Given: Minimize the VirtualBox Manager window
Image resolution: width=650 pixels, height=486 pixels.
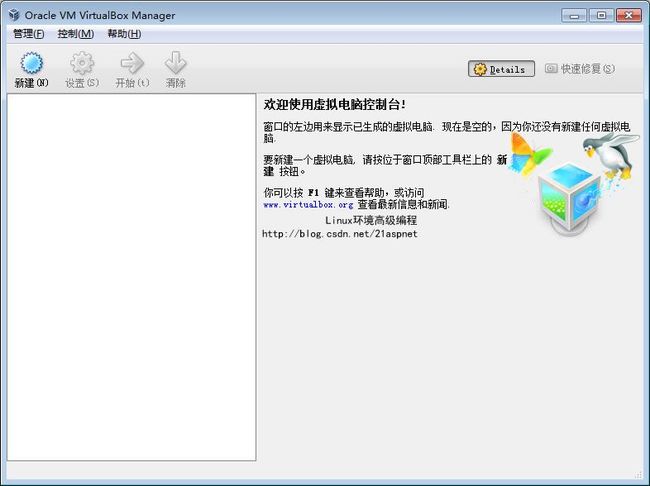Looking at the screenshot, I should [574, 16].
